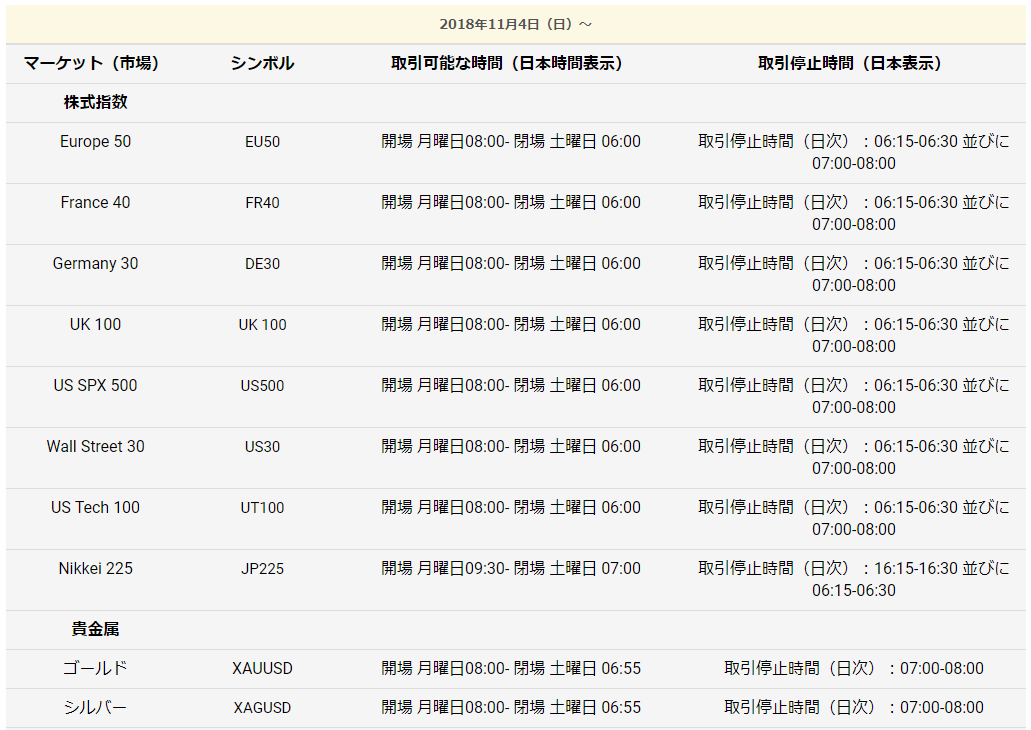1031x730 pixels.
Task: Select the Nikkei 225 market cell
Action: [x=95, y=568]
